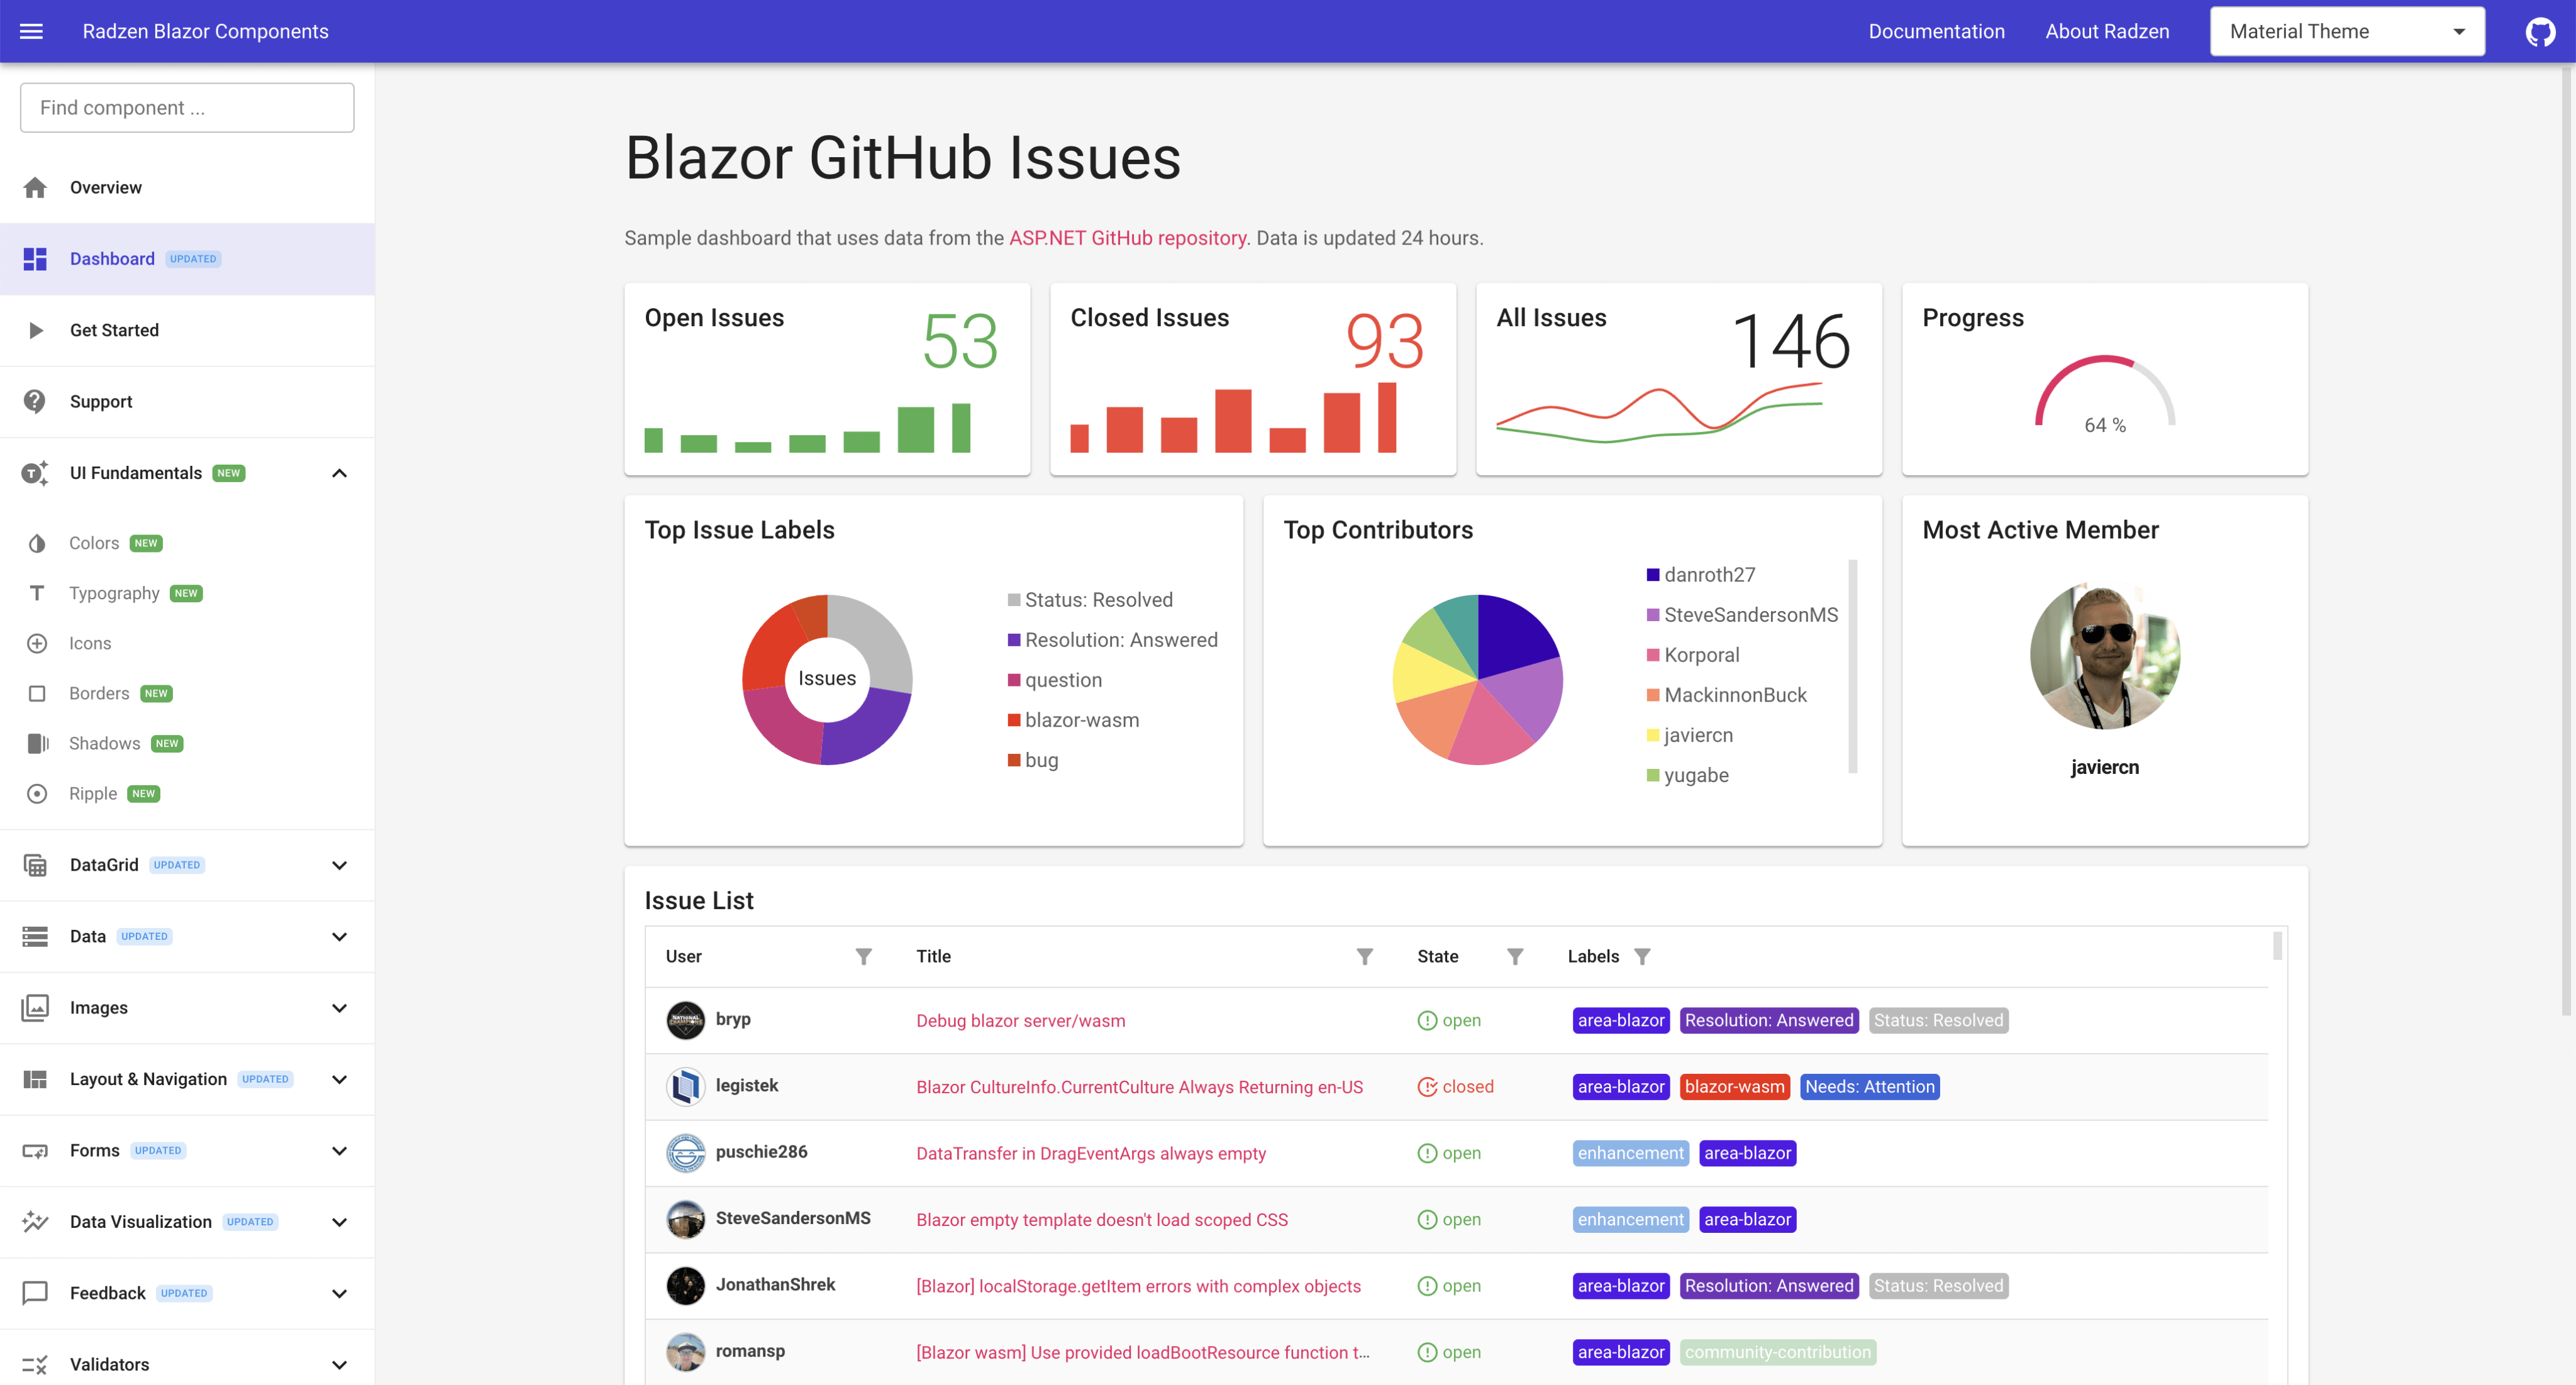
Task: Open the Material Theme dropdown
Action: [2346, 31]
